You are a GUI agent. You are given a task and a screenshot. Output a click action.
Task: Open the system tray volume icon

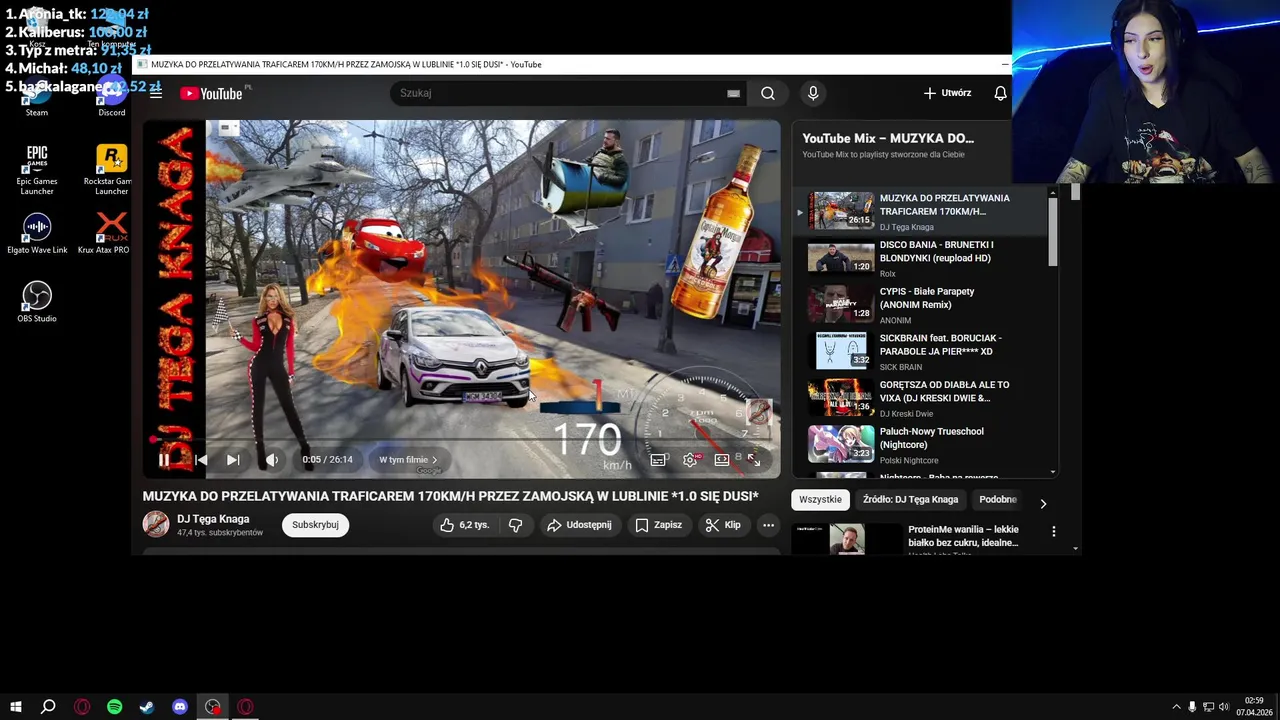pos(1224,707)
